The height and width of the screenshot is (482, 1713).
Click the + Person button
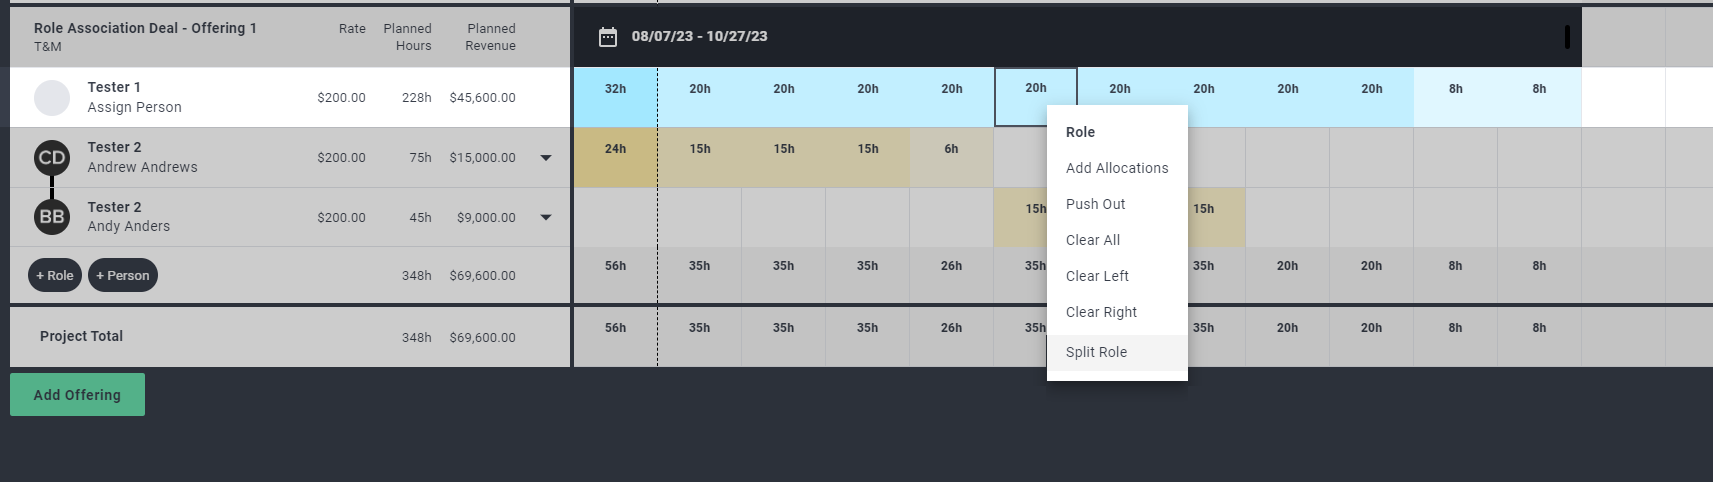point(123,275)
